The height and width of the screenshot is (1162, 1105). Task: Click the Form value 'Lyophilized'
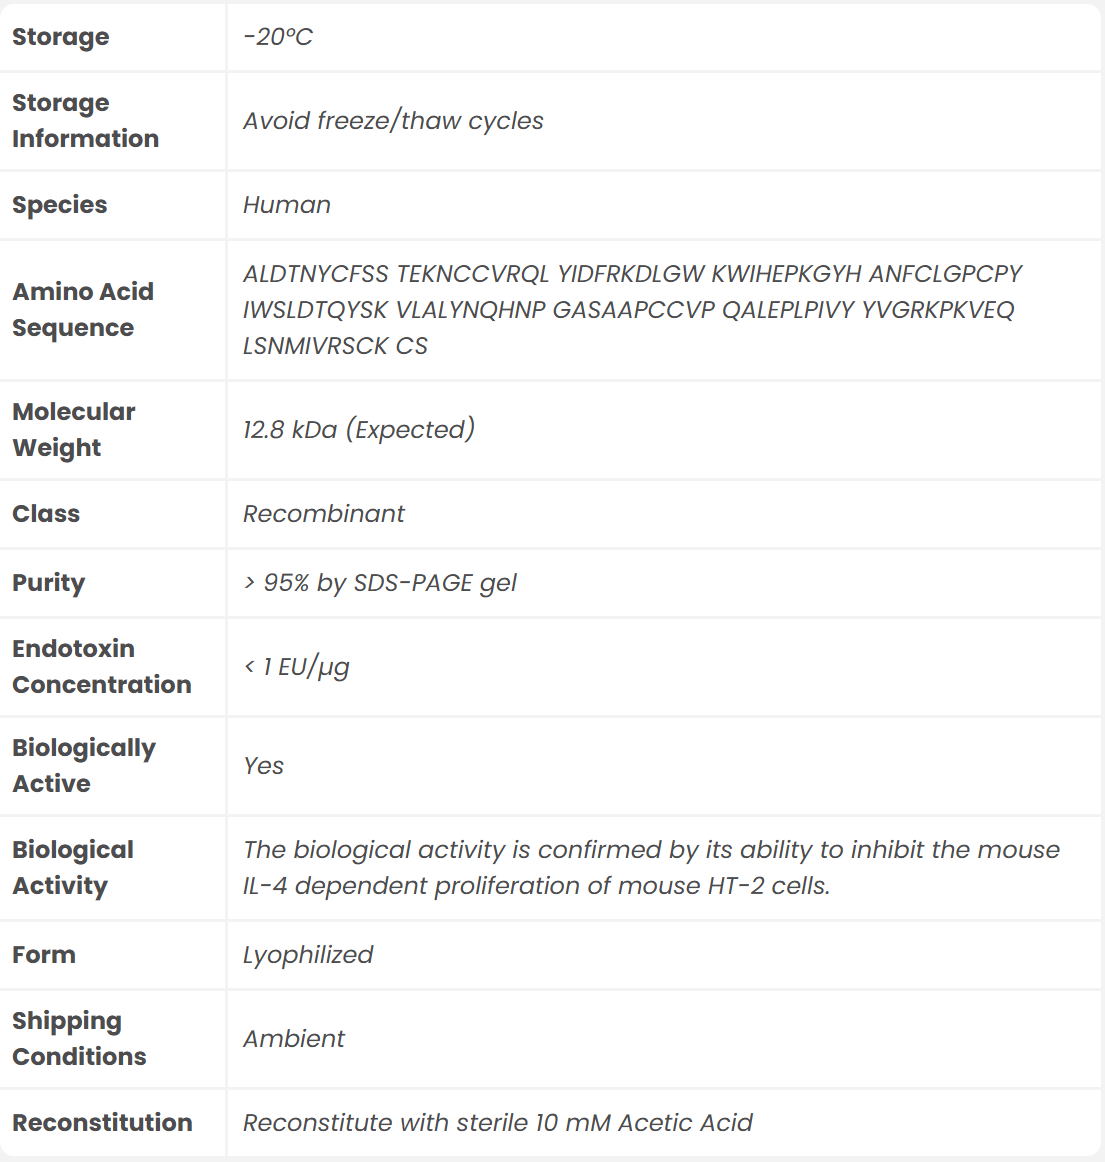click(308, 955)
